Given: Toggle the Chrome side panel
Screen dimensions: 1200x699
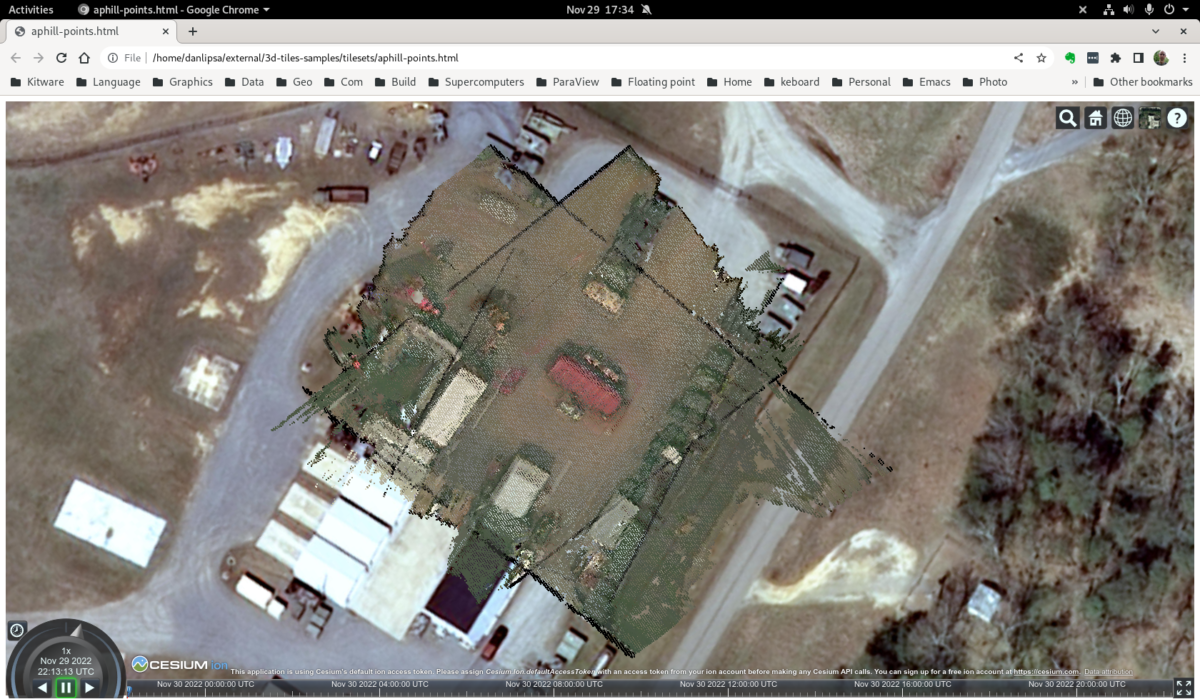Looking at the screenshot, I should (x=1138, y=58).
